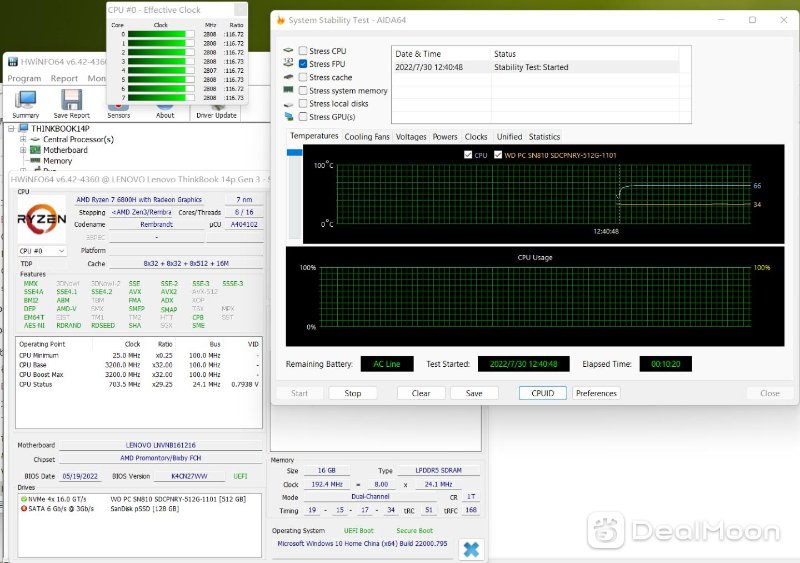Switch to the Unified tab

tap(509, 137)
